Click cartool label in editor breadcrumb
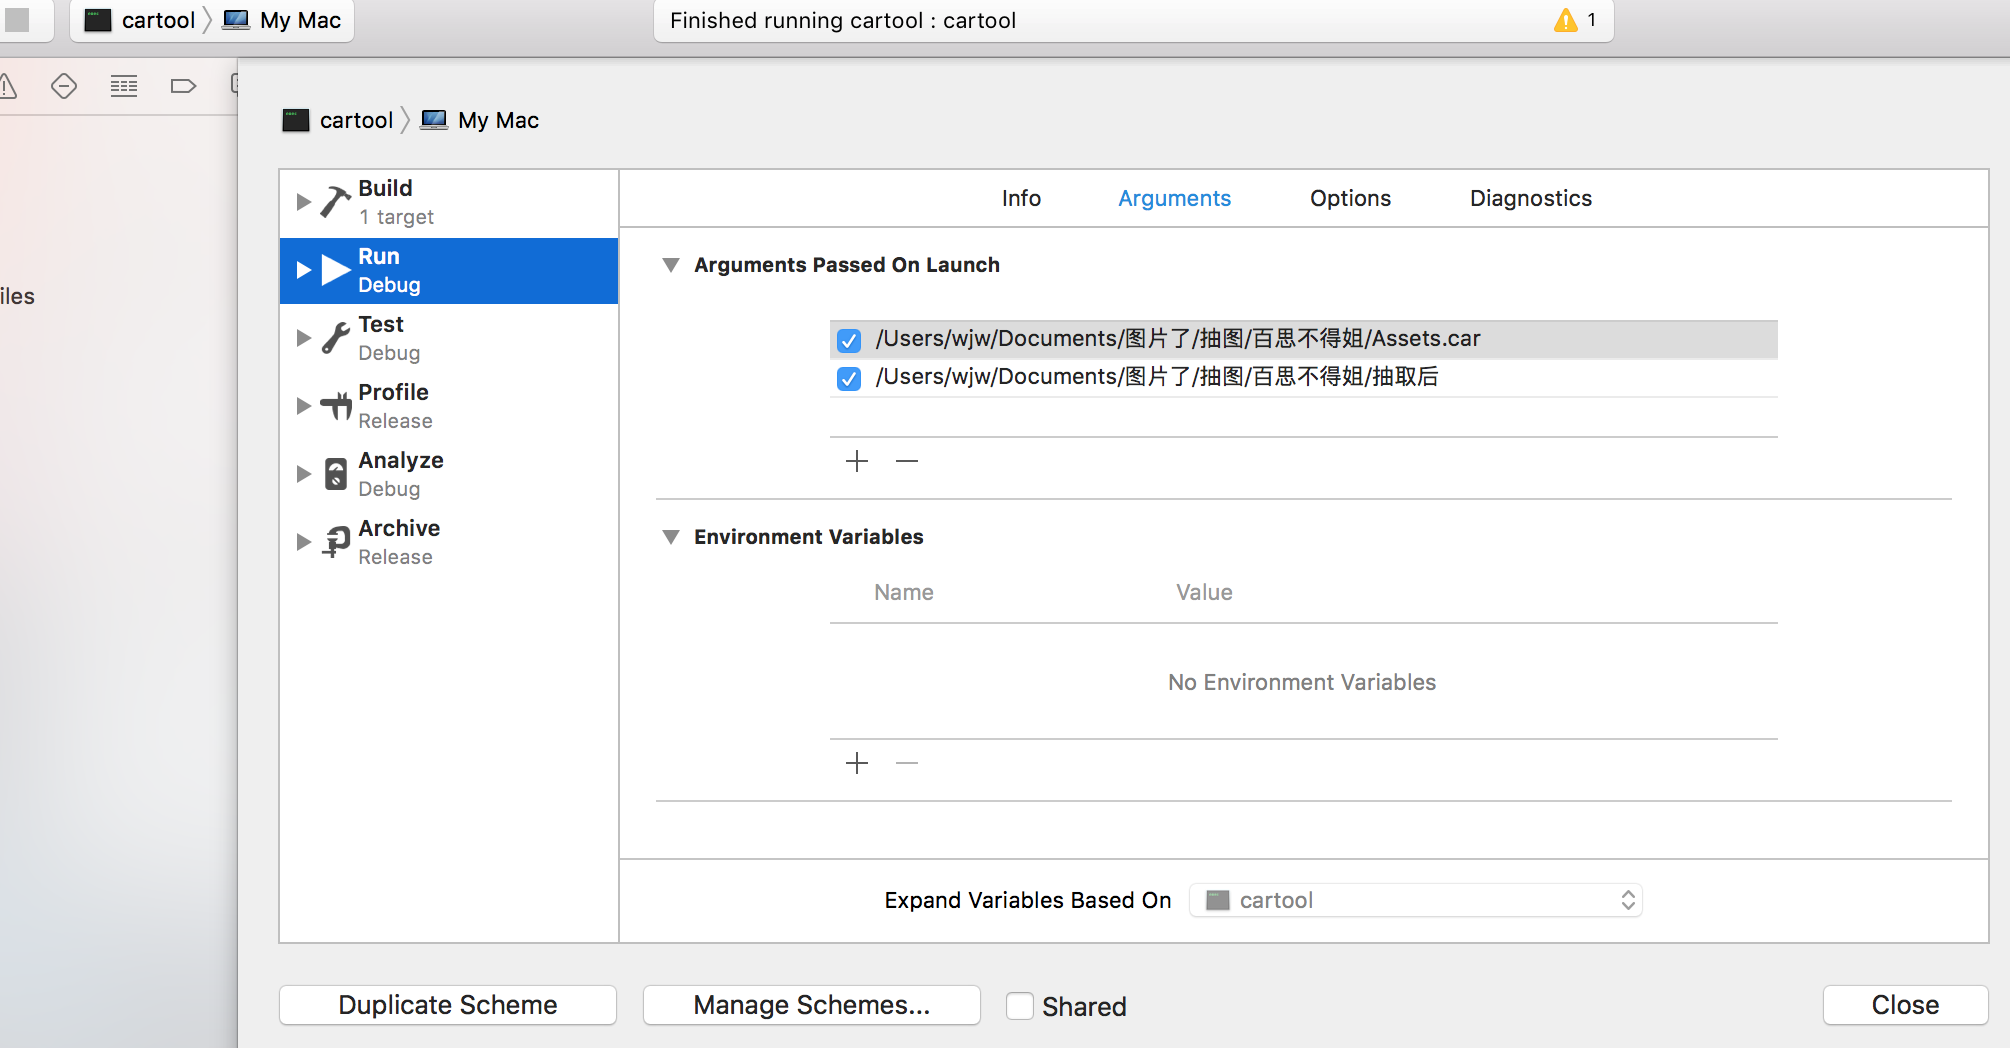2010x1048 pixels. point(356,120)
